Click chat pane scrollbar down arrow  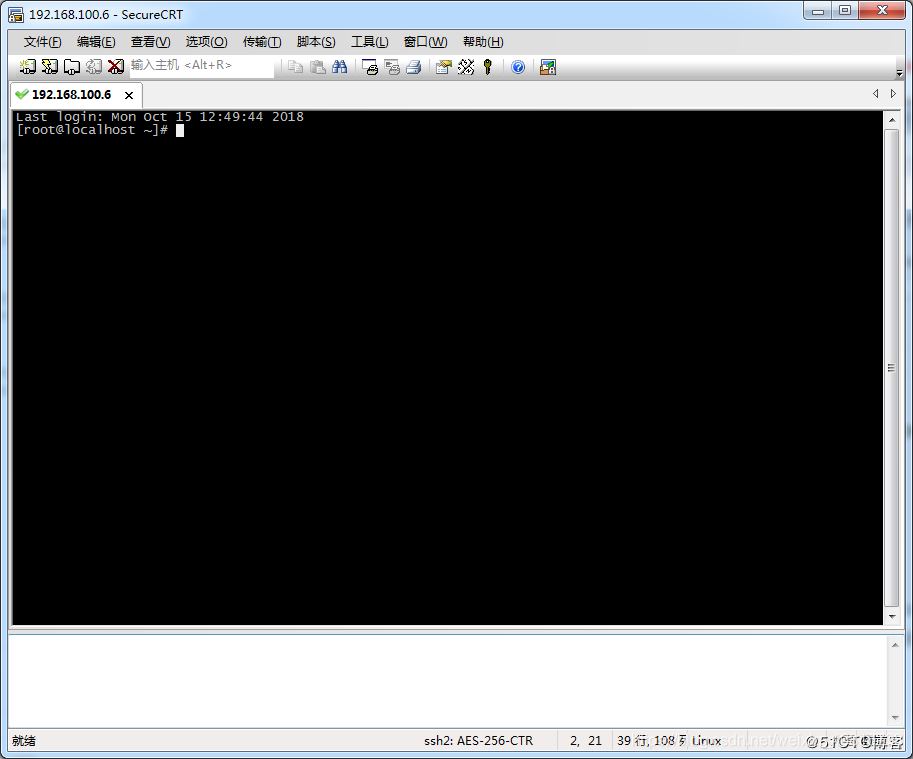(895, 718)
